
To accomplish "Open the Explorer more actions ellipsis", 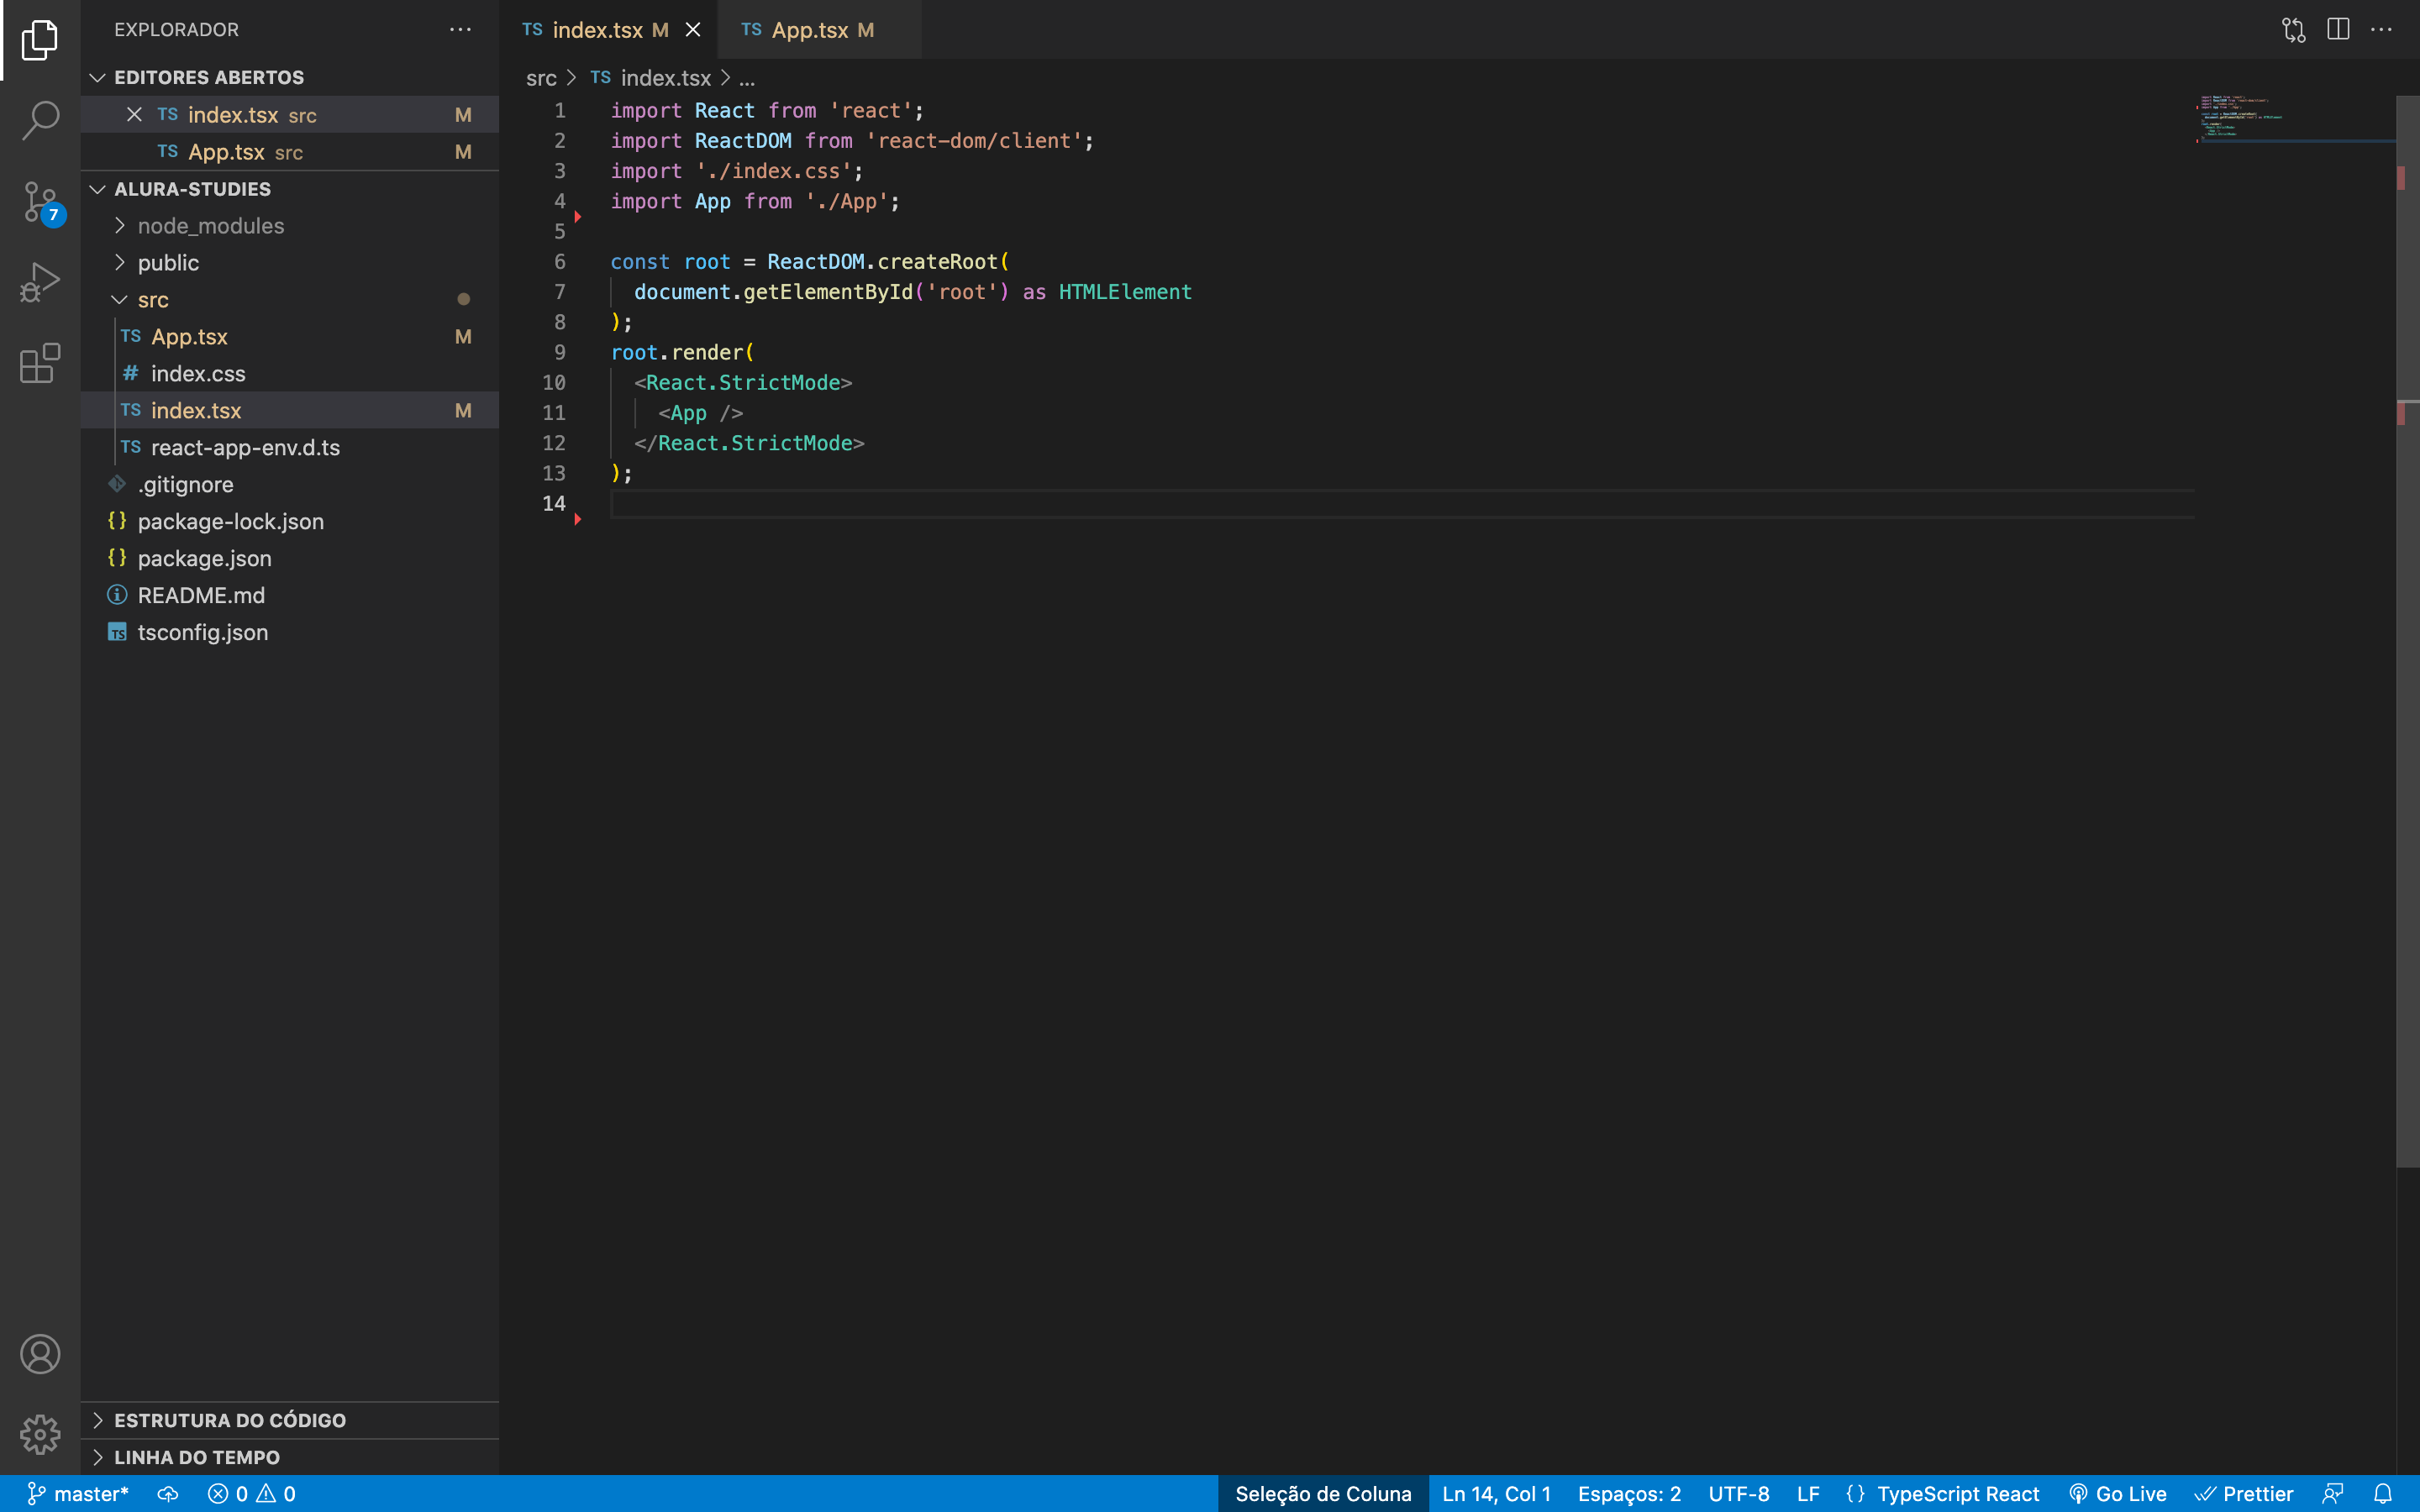I will tap(460, 30).
